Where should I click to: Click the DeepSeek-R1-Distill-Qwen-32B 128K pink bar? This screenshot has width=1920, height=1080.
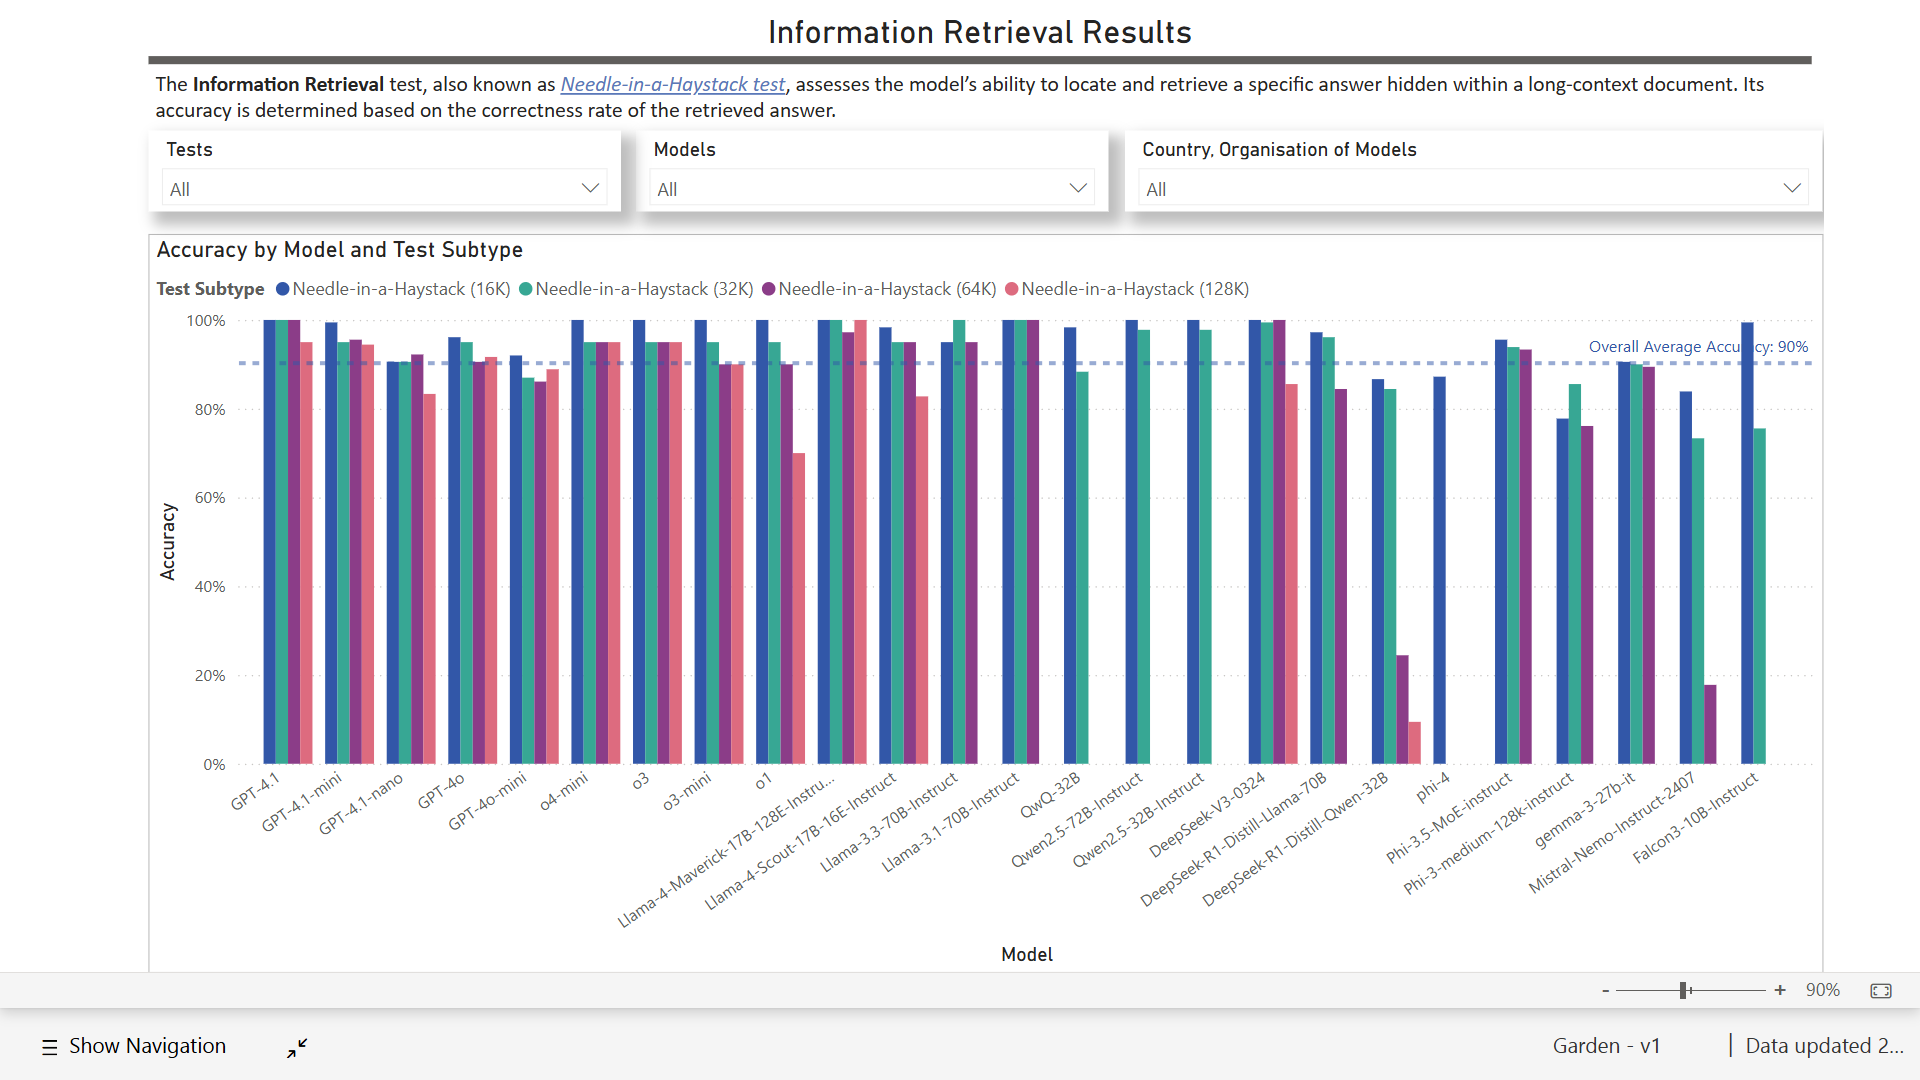tap(1414, 743)
